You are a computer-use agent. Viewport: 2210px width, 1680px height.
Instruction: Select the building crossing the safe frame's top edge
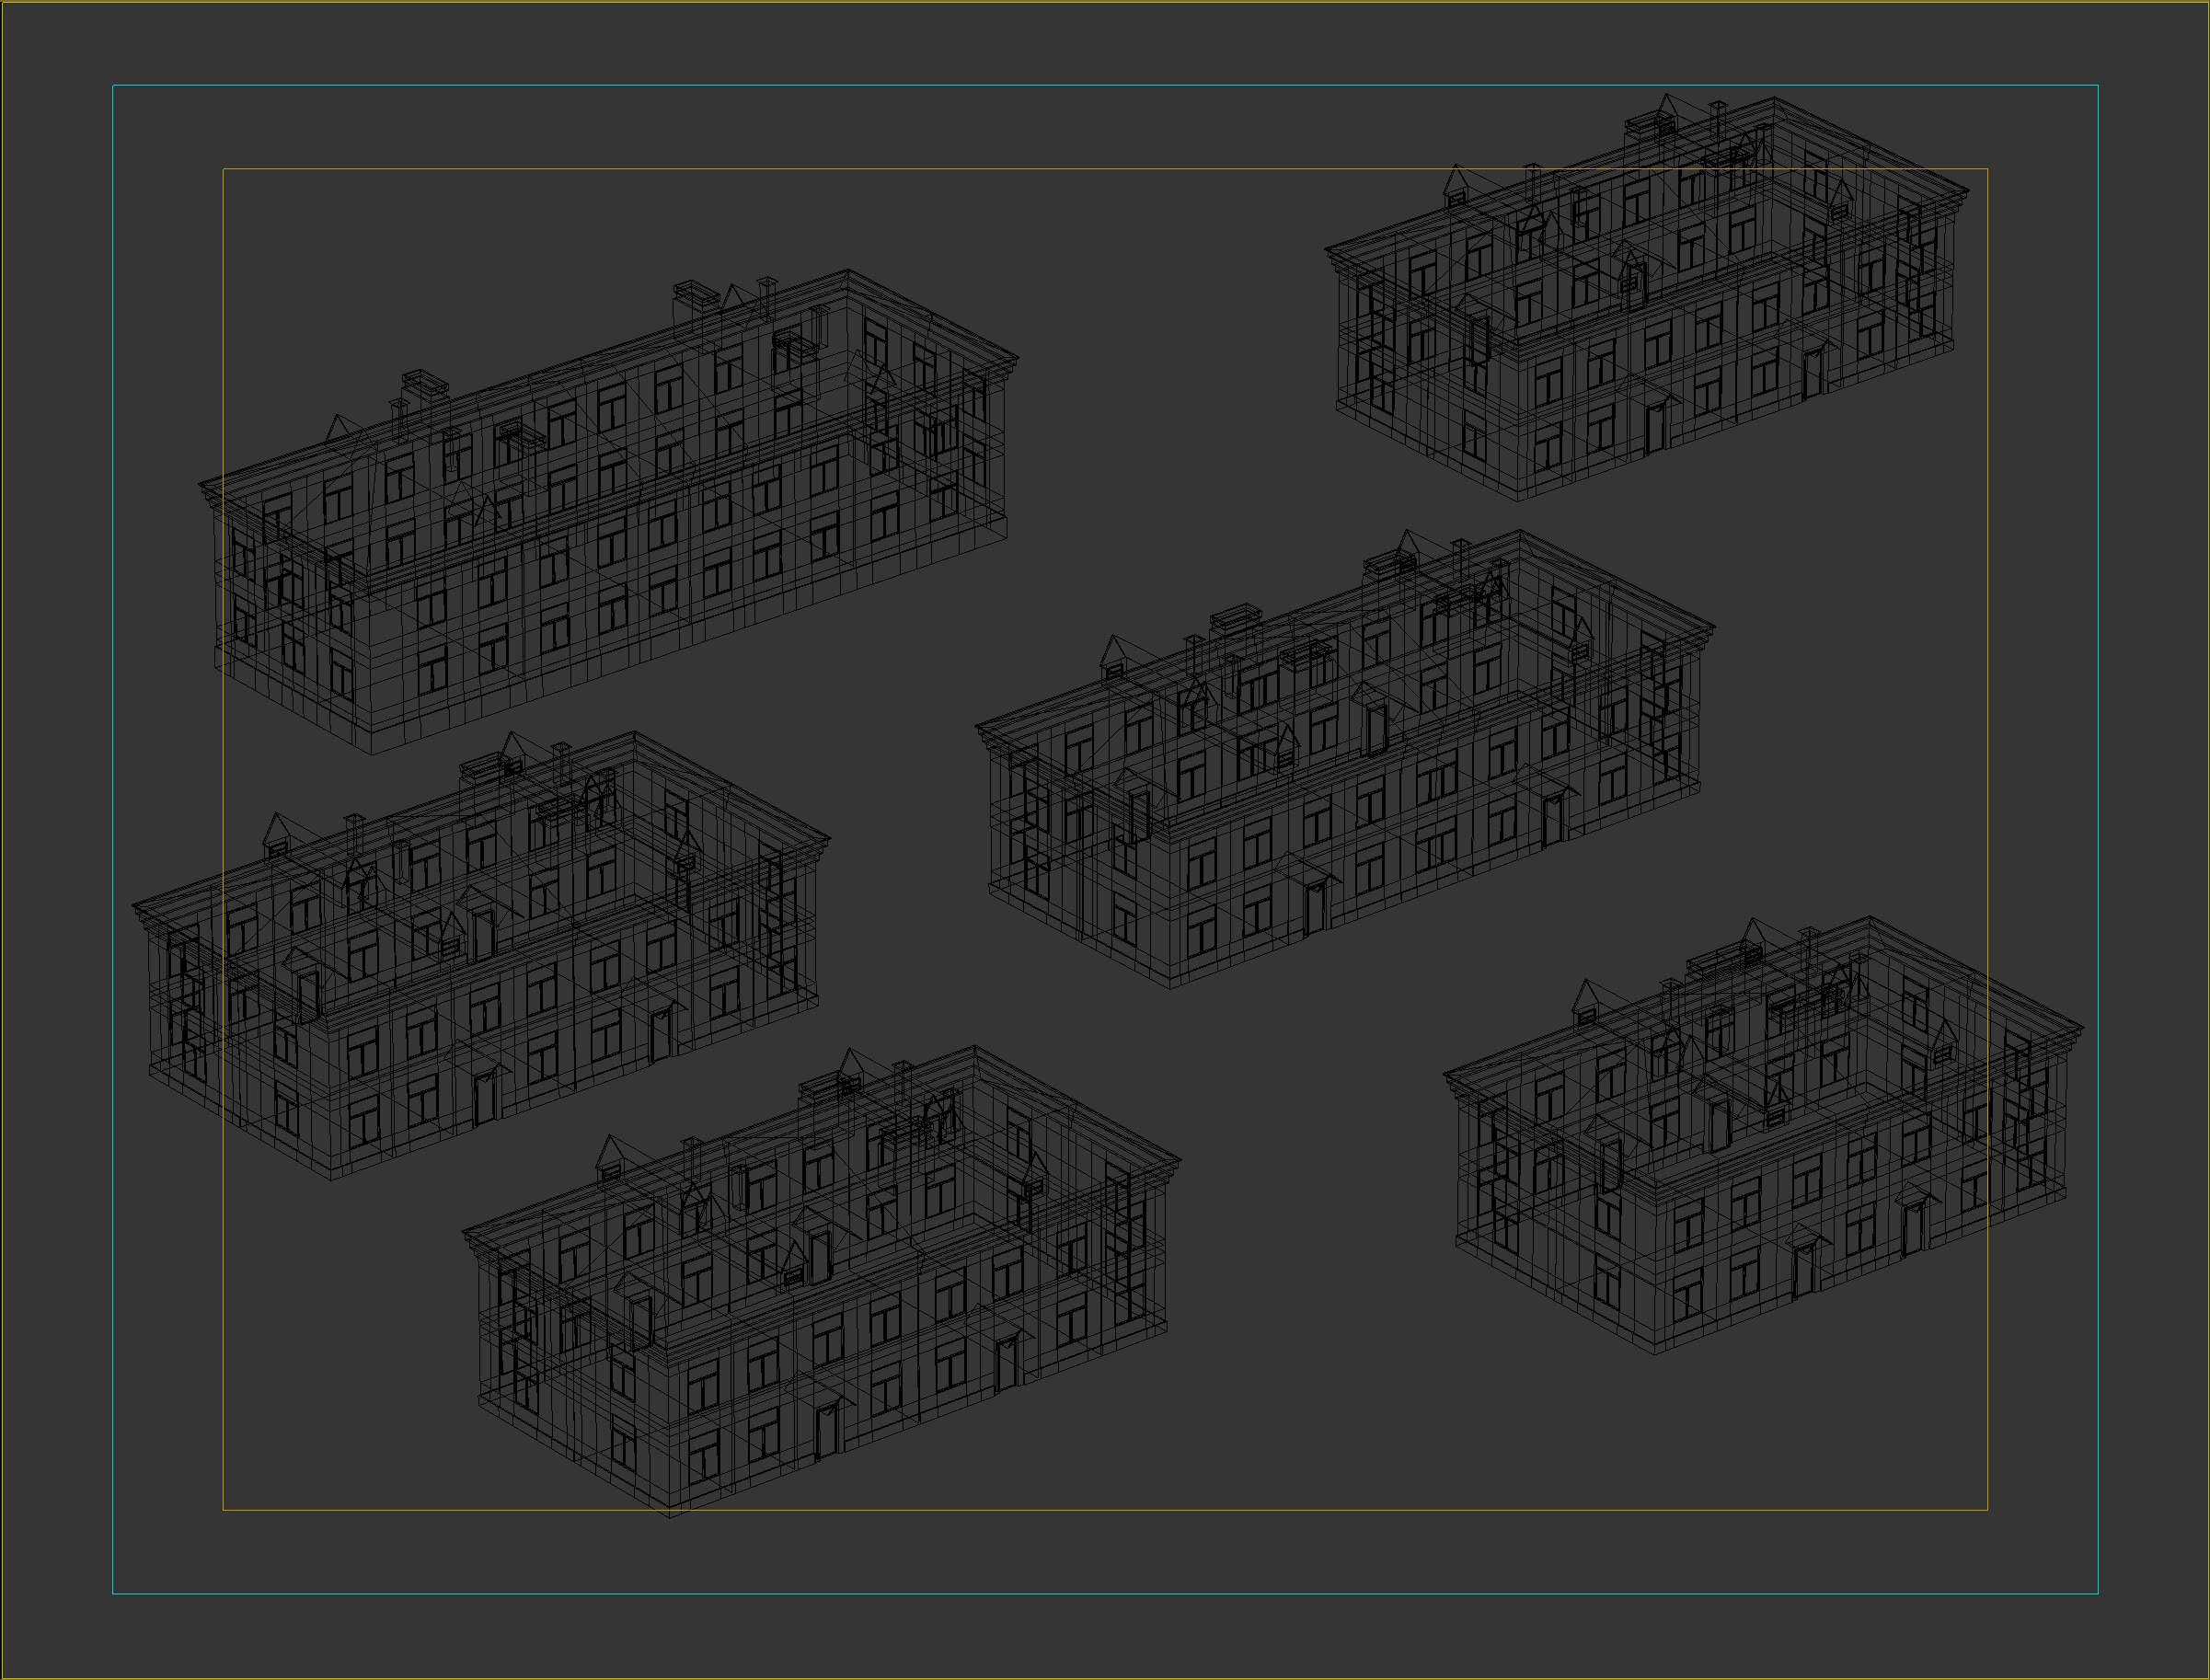1647,297
